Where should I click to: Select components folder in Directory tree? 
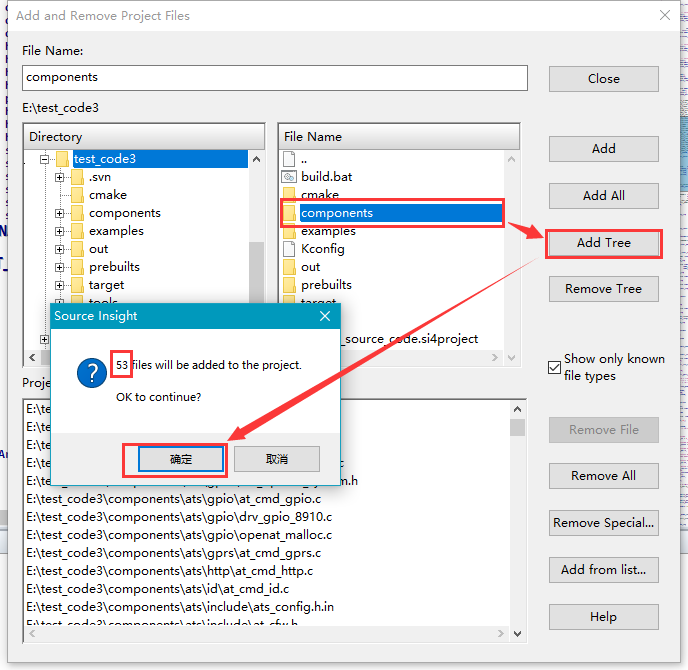(125, 213)
